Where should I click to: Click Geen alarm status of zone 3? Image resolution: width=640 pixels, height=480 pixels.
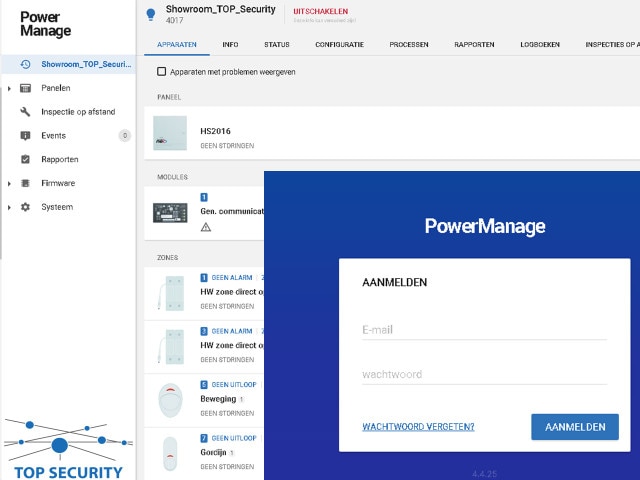232,331
